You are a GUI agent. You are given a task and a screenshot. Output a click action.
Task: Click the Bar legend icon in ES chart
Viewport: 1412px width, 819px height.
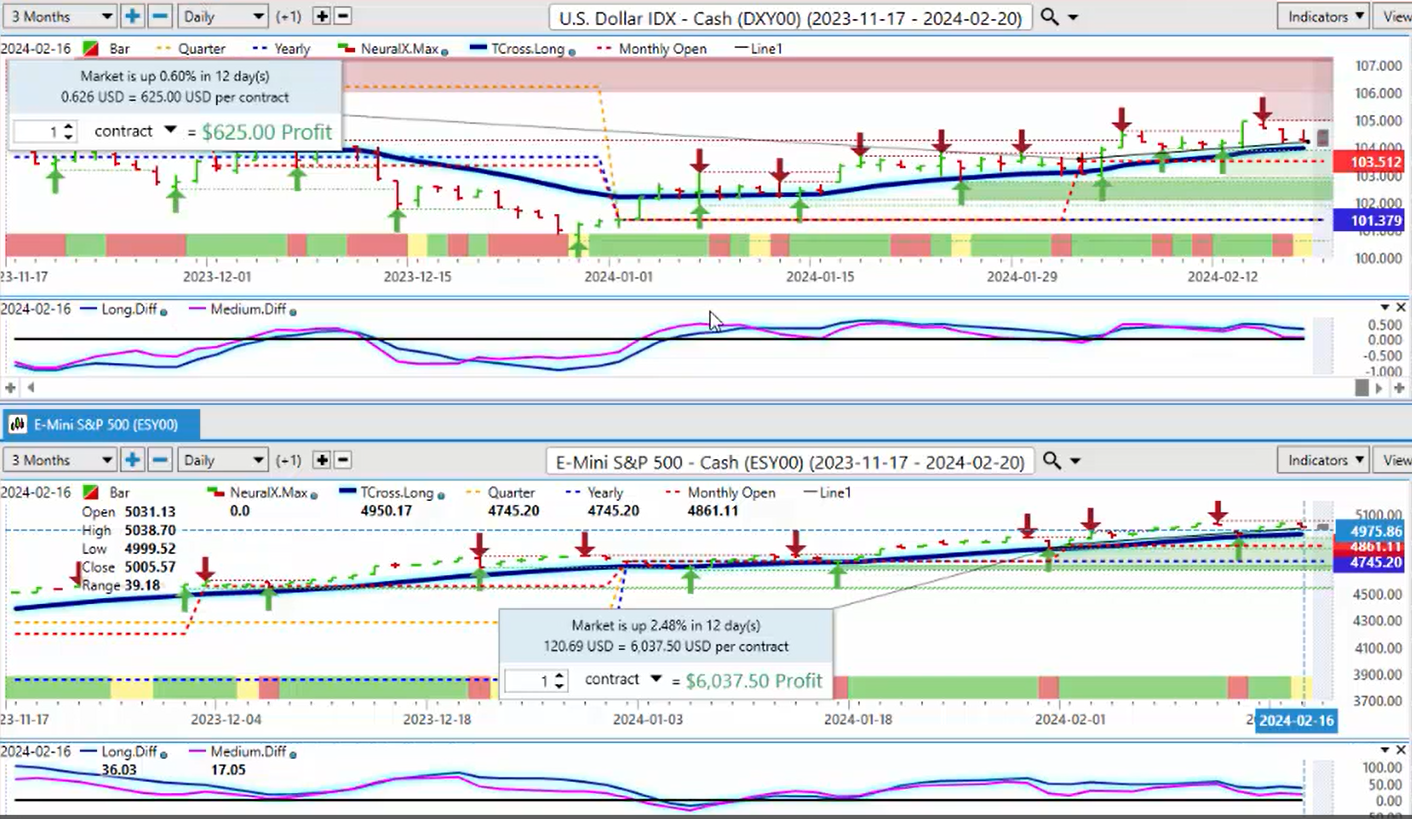pyautogui.click(x=90, y=493)
